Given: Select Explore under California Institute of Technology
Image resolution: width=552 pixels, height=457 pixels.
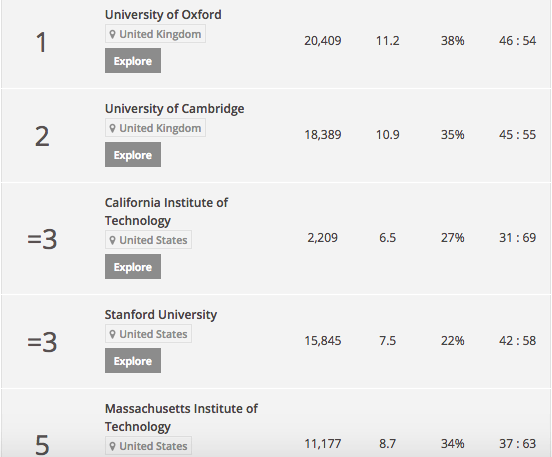Looking at the screenshot, I should [133, 267].
